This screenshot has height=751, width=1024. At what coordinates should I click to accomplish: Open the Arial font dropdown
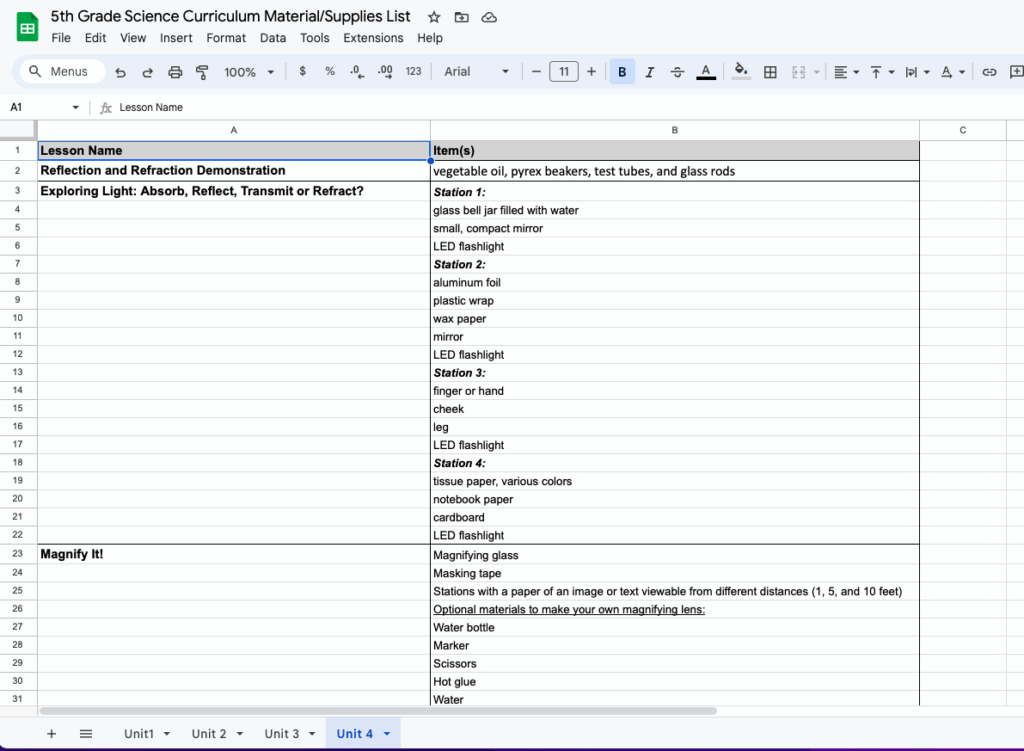(x=476, y=72)
